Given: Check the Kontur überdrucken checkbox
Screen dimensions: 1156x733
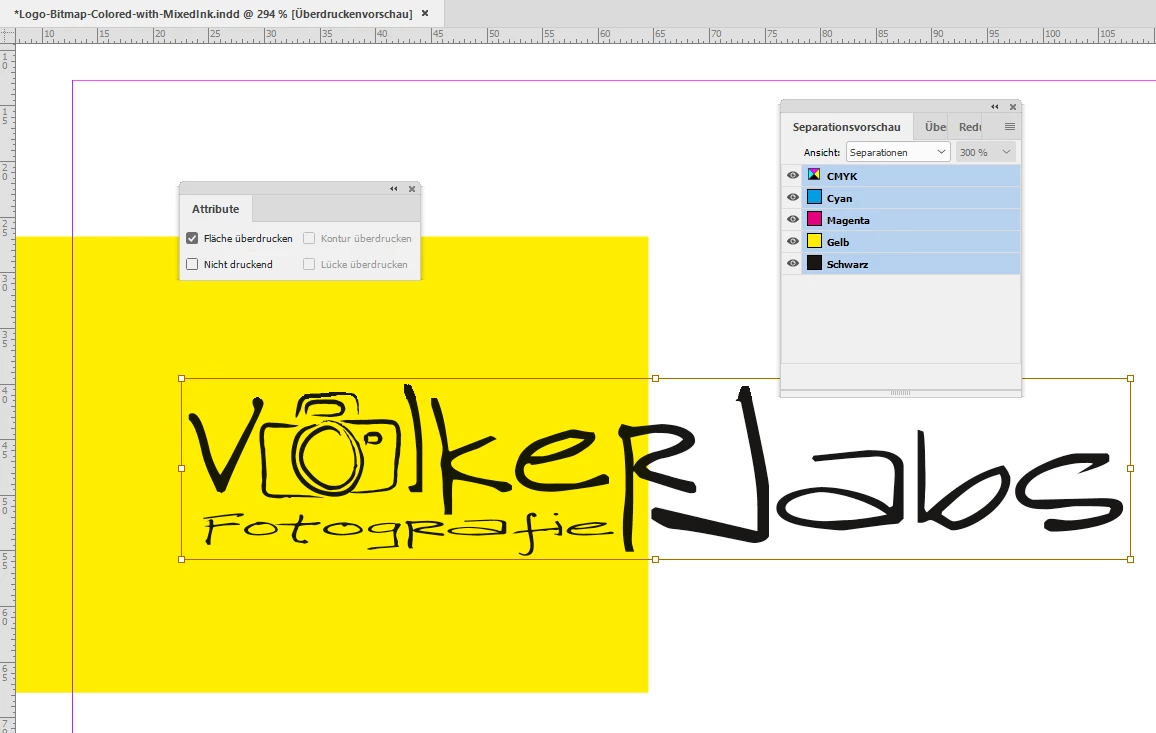Looking at the screenshot, I should [309, 238].
